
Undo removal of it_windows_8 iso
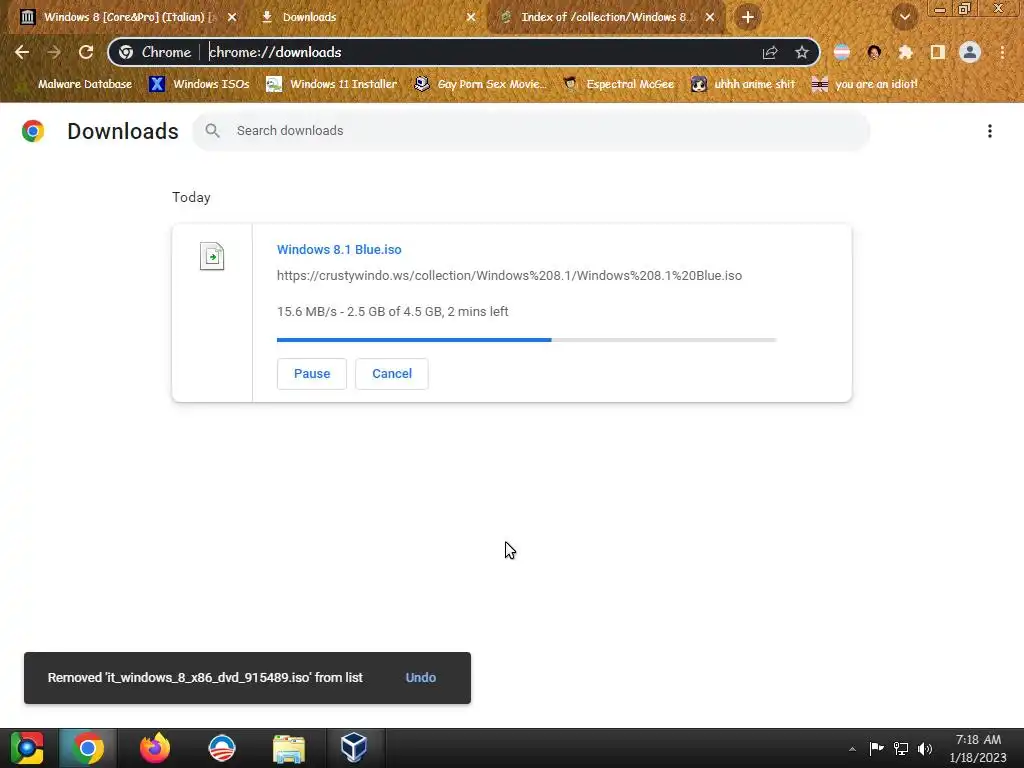point(421,678)
